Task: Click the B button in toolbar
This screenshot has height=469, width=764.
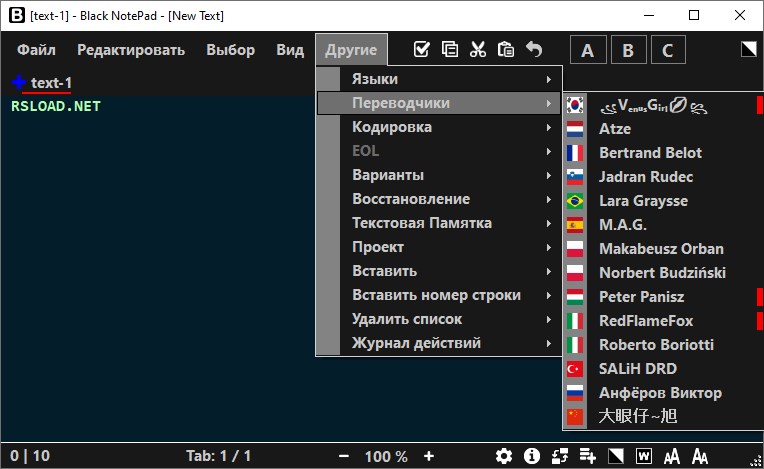Action: click(629, 50)
